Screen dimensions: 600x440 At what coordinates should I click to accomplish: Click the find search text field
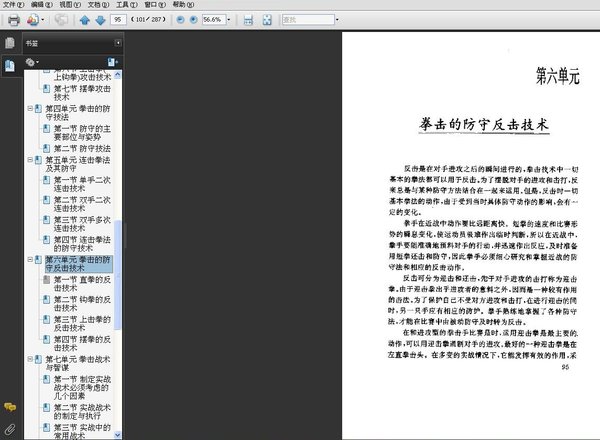pos(308,20)
